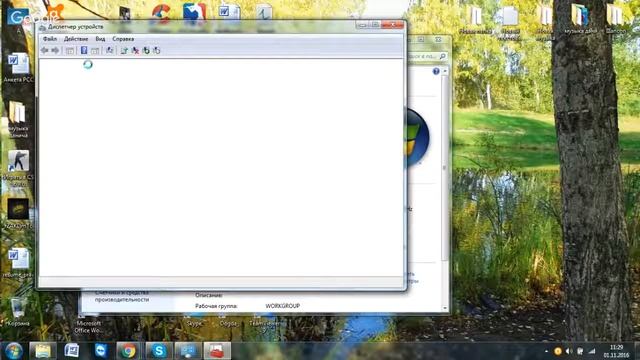Click the Счетчики и средства производительности link
The height and width of the screenshot is (360, 640).
click(x=122, y=296)
